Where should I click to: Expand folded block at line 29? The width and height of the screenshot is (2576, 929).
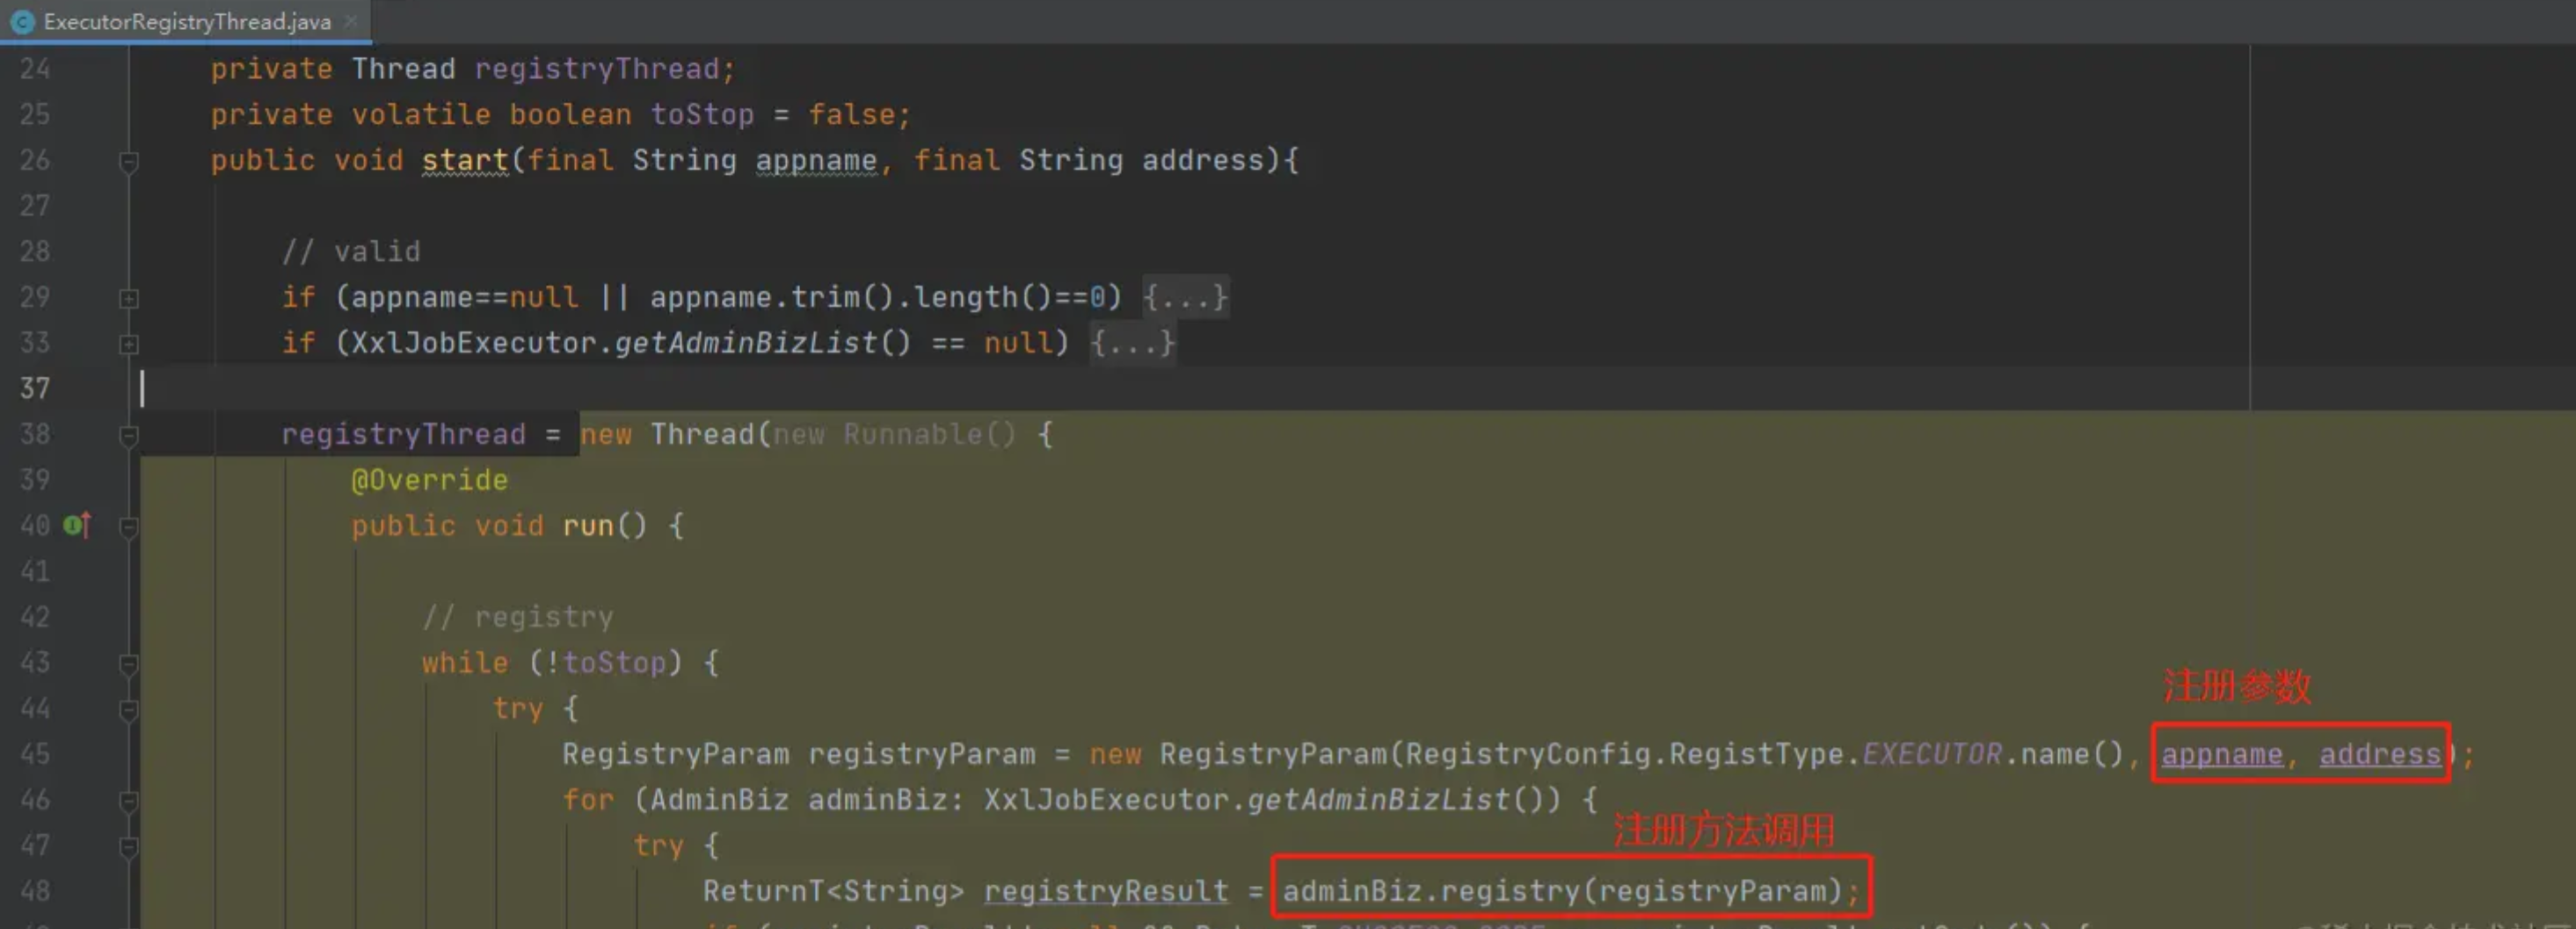129,298
